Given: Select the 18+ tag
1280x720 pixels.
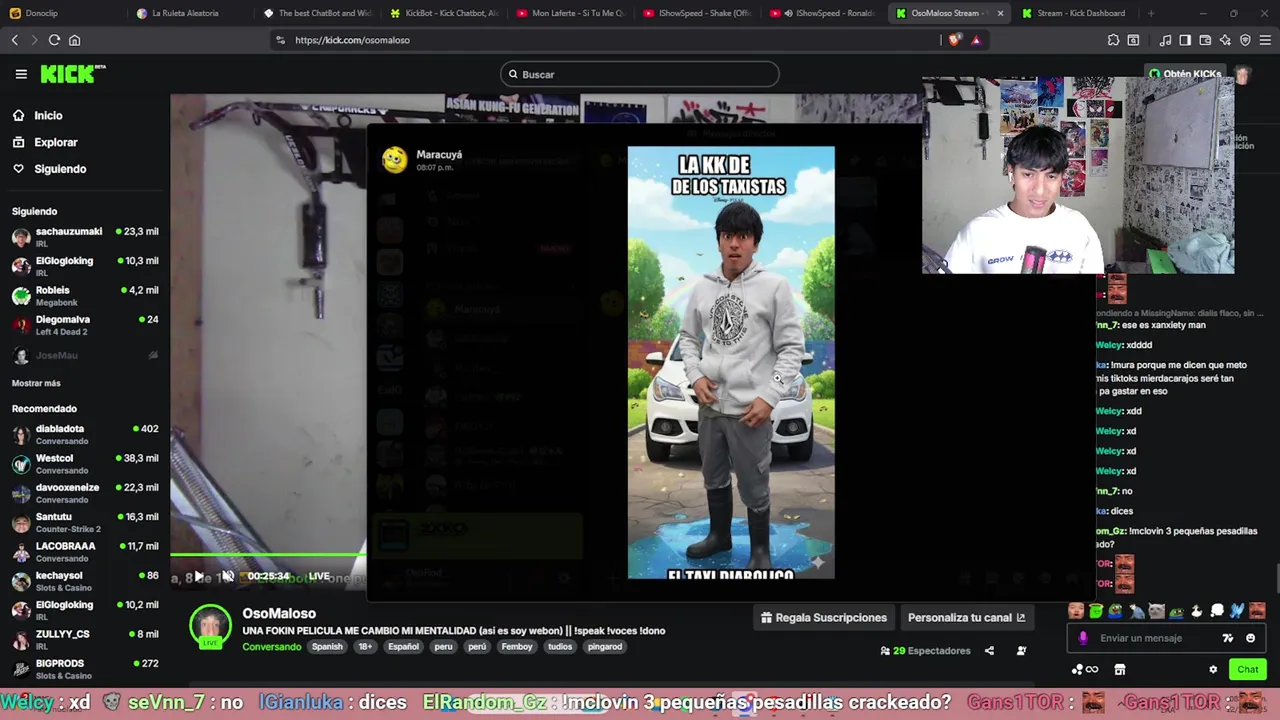Looking at the screenshot, I should click(x=365, y=647).
